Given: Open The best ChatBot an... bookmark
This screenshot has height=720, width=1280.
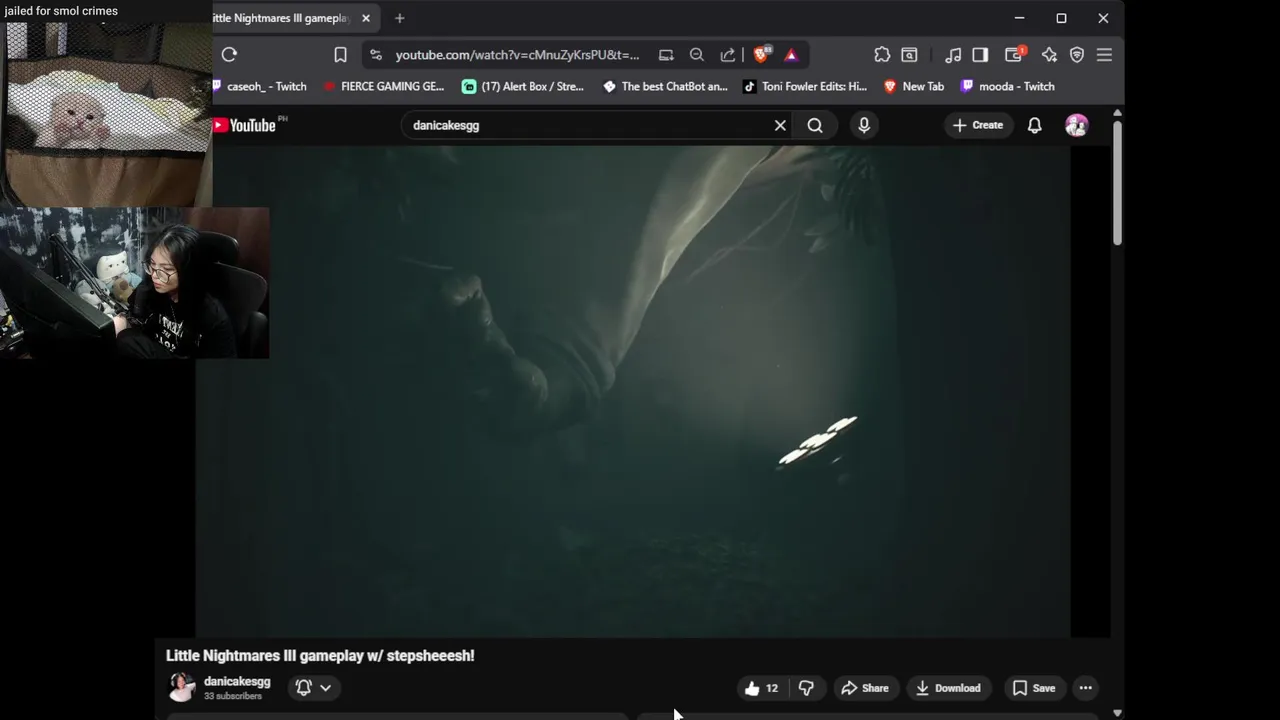Looking at the screenshot, I should tap(665, 86).
